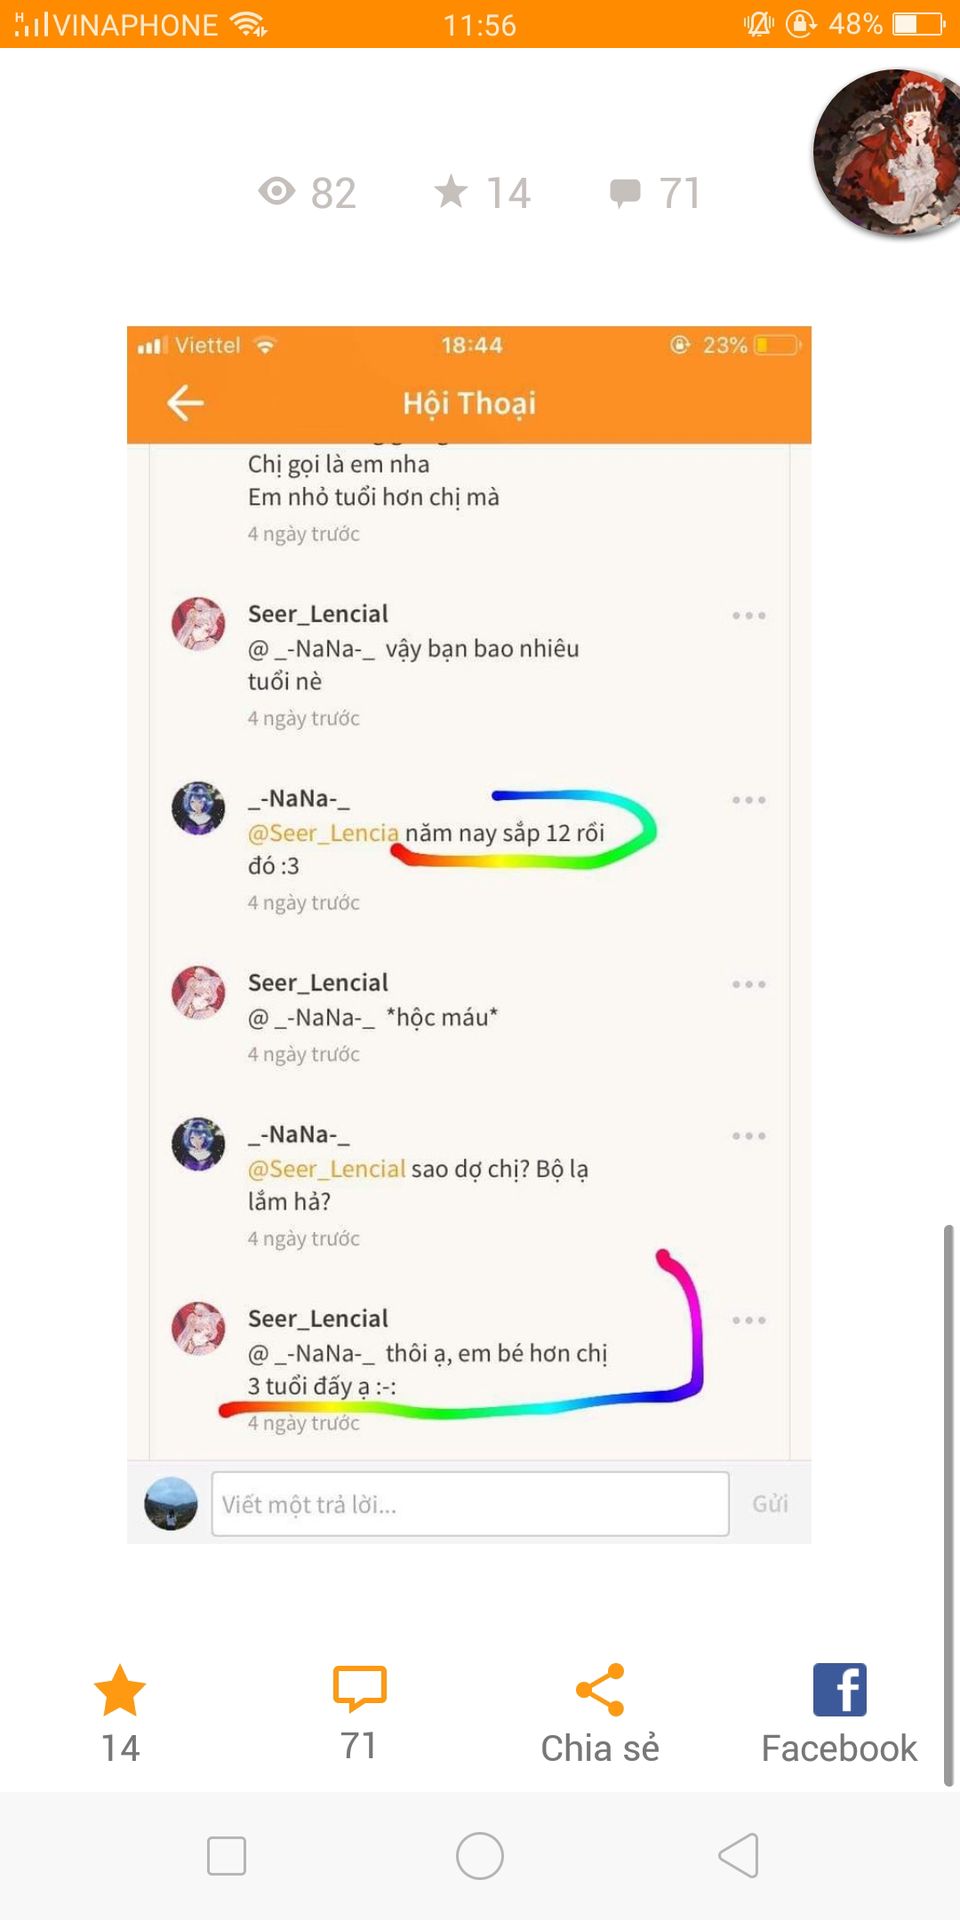Share to Facebook icon

840,1690
